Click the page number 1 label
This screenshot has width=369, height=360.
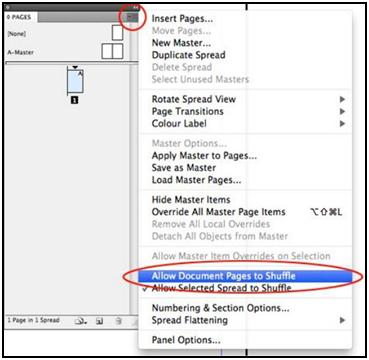click(x=75, y=100)
